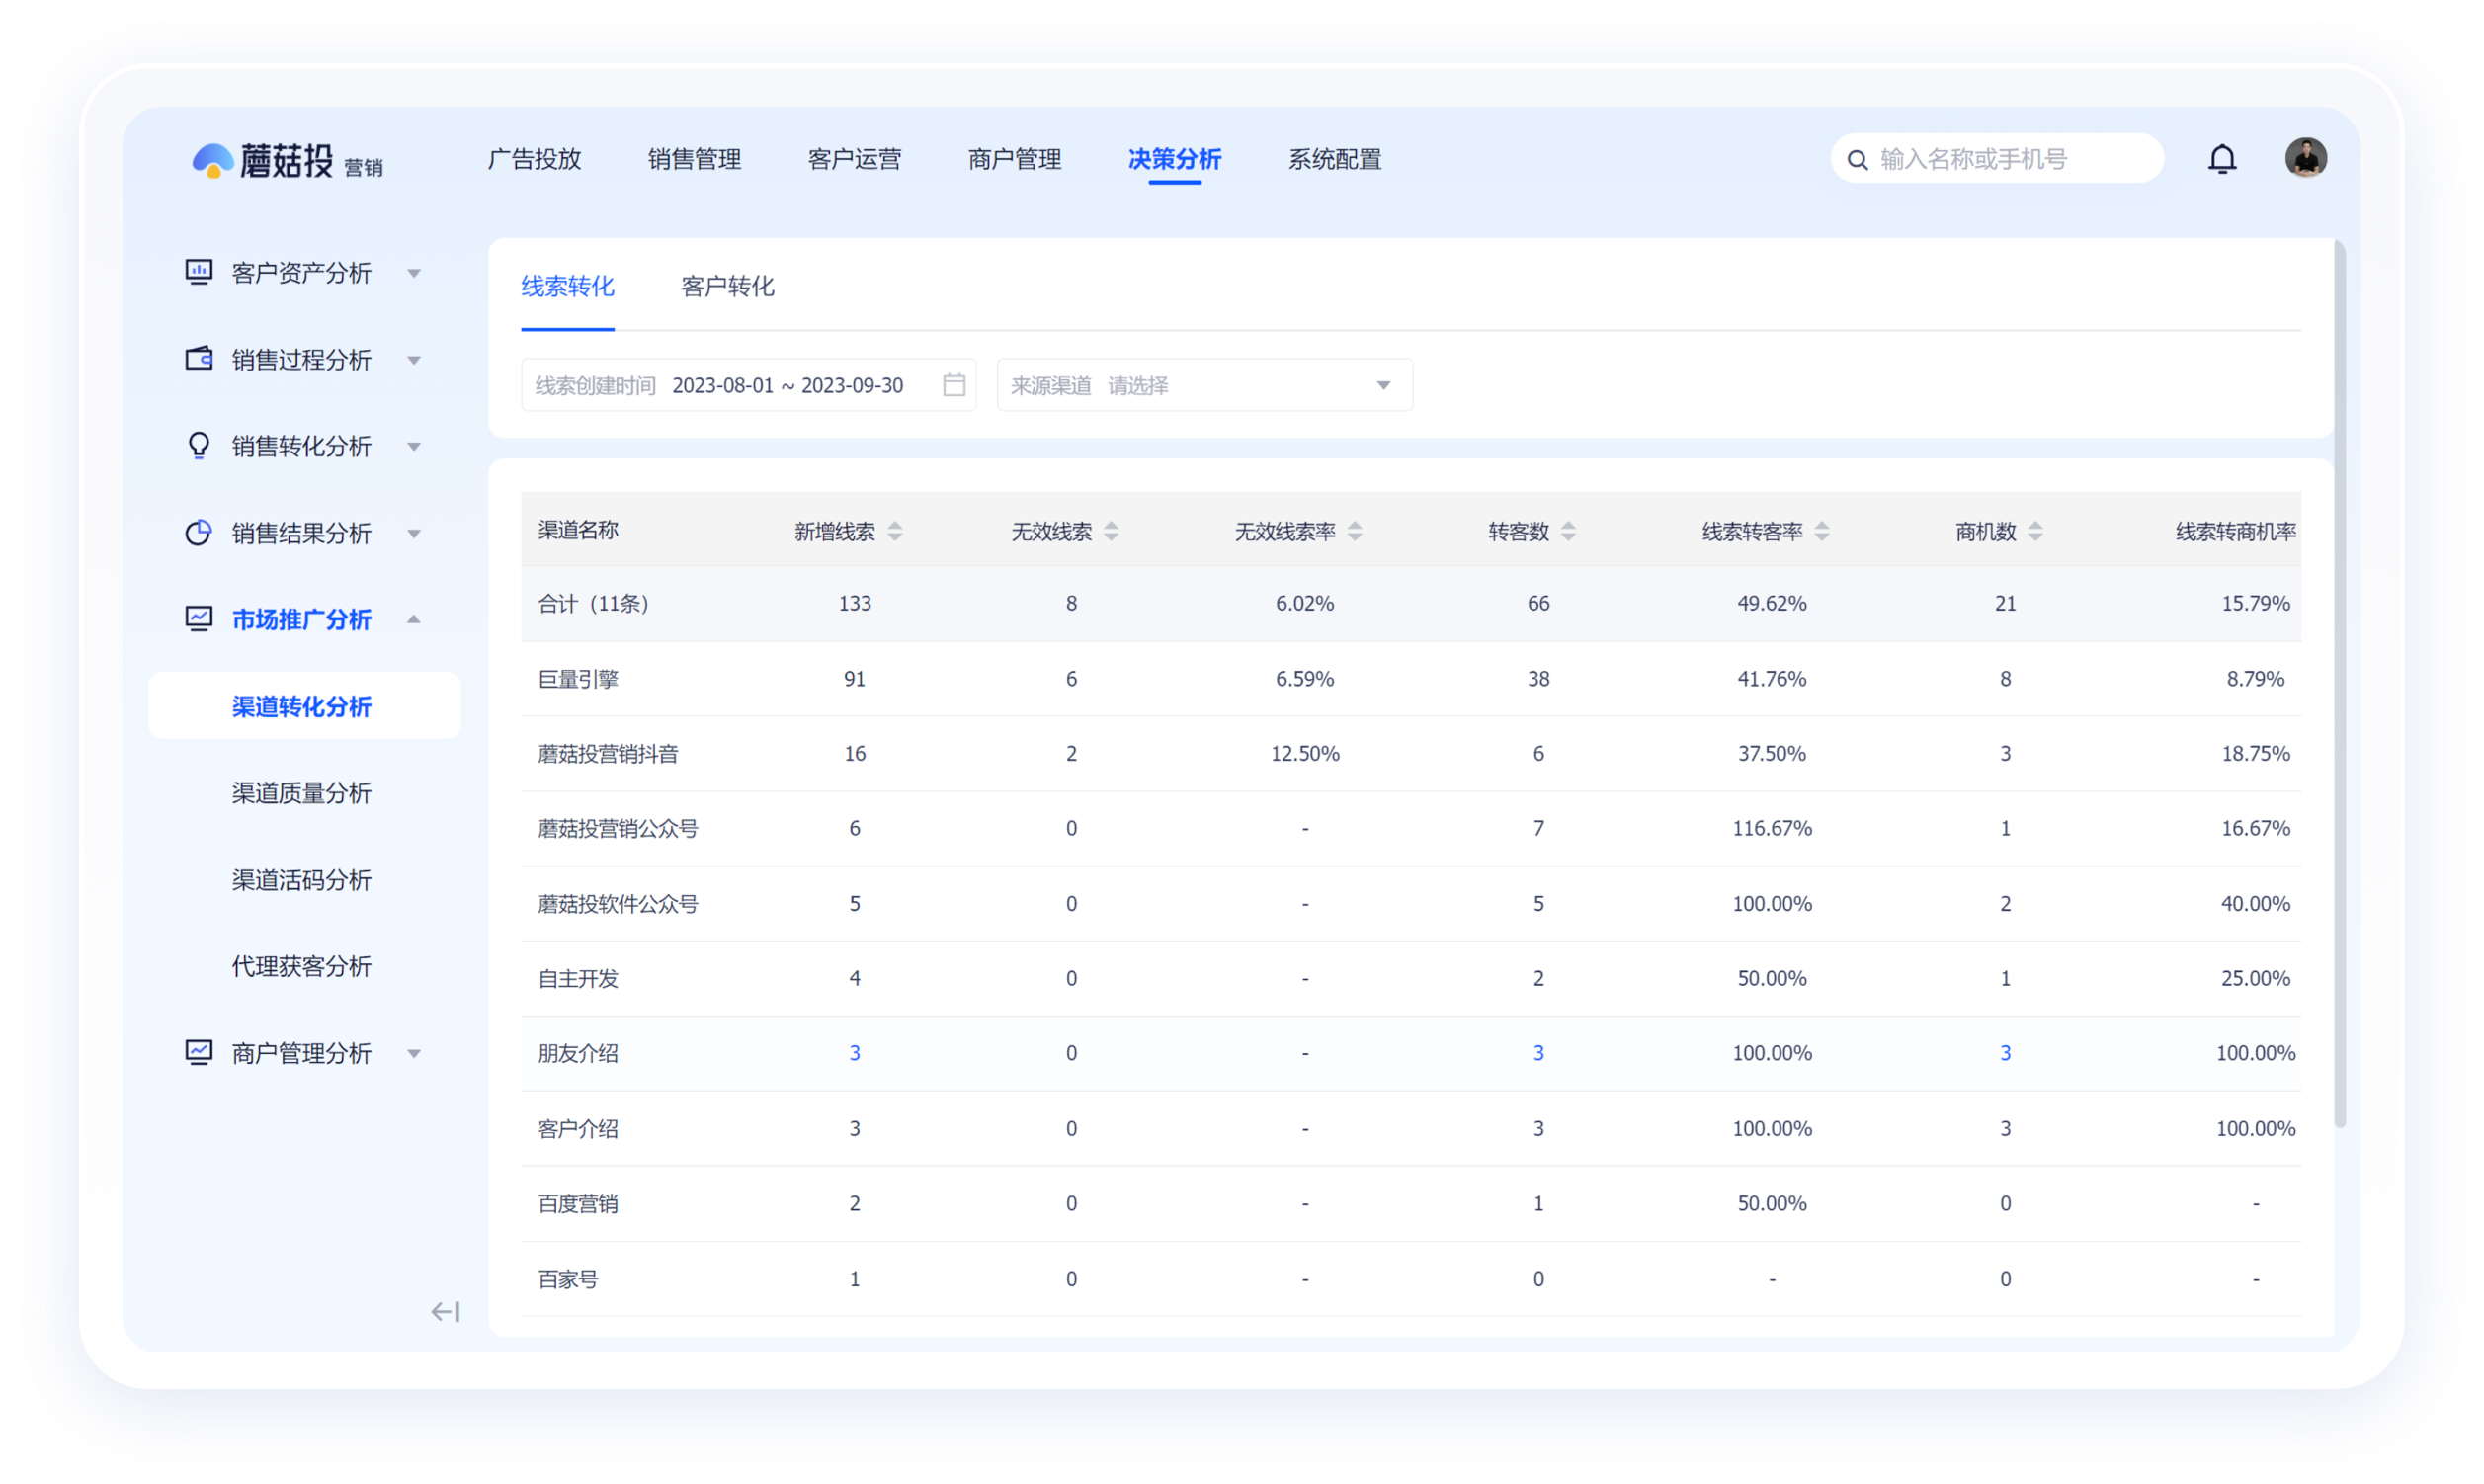The image size is (2484, 1484).
Task: Expand the 商户管理分析 menu section
Action: 414,1053
